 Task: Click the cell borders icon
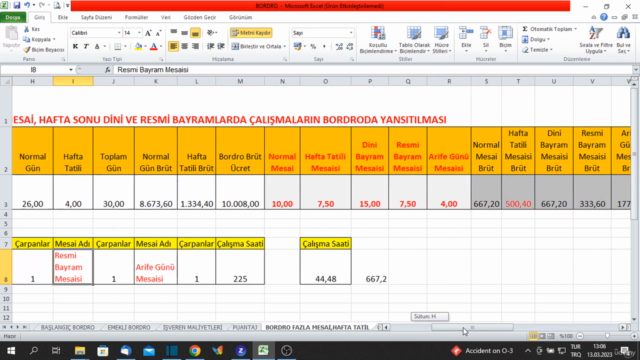click(x=118, y=47)
